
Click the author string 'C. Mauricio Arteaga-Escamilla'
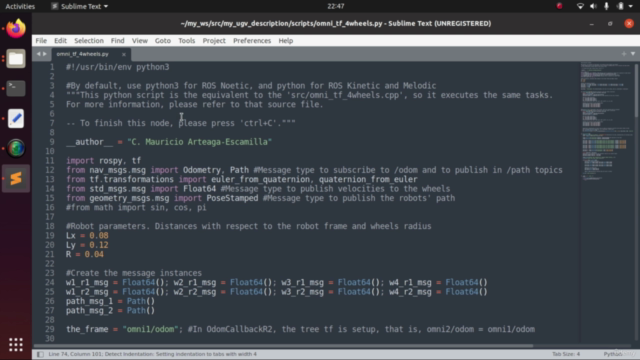click(200, 142)
